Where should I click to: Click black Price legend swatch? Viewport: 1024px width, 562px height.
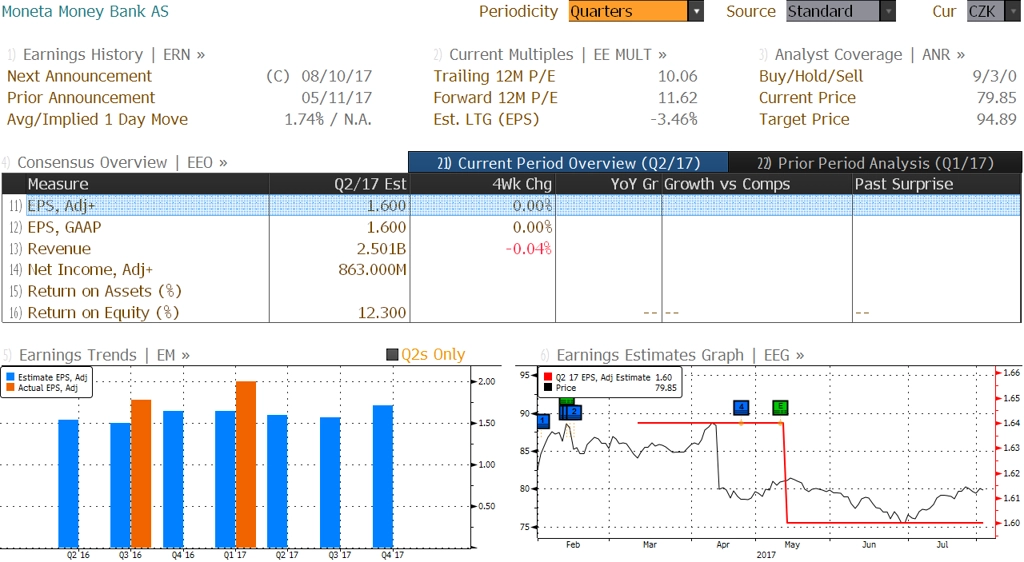(x=548, y=388)
